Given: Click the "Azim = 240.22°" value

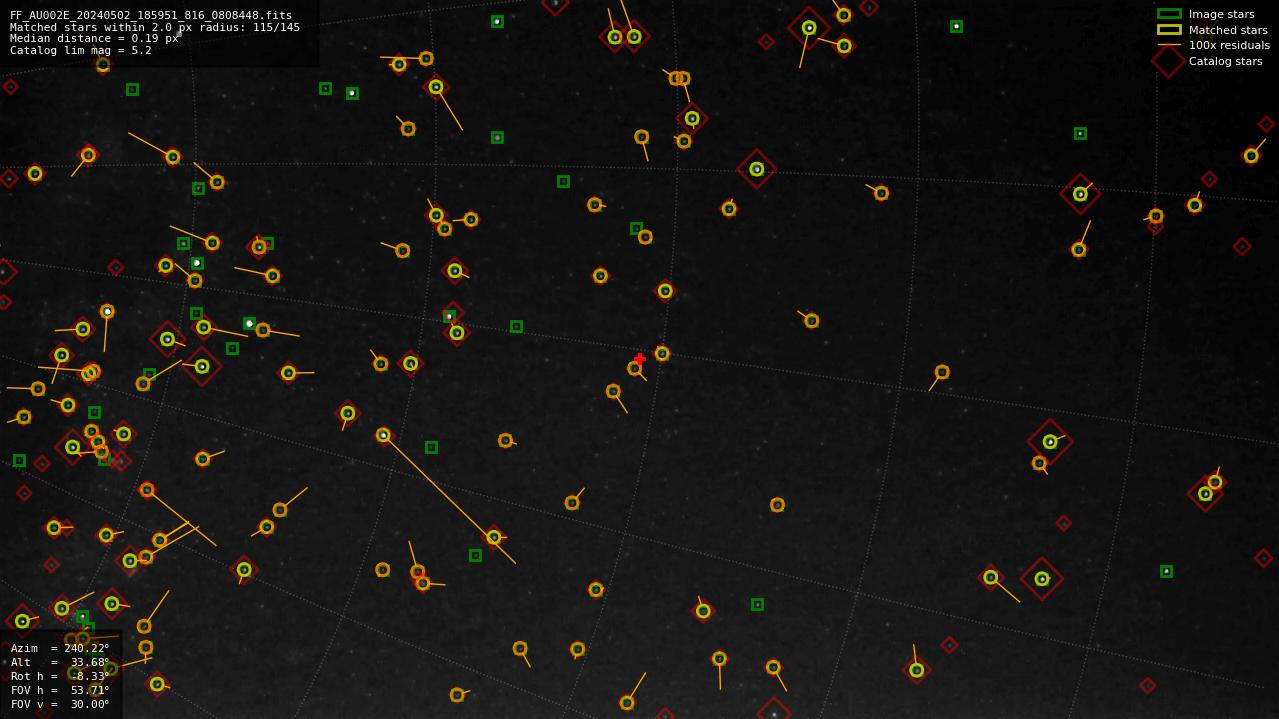Looking at the screenshot, I should [60, 648].
